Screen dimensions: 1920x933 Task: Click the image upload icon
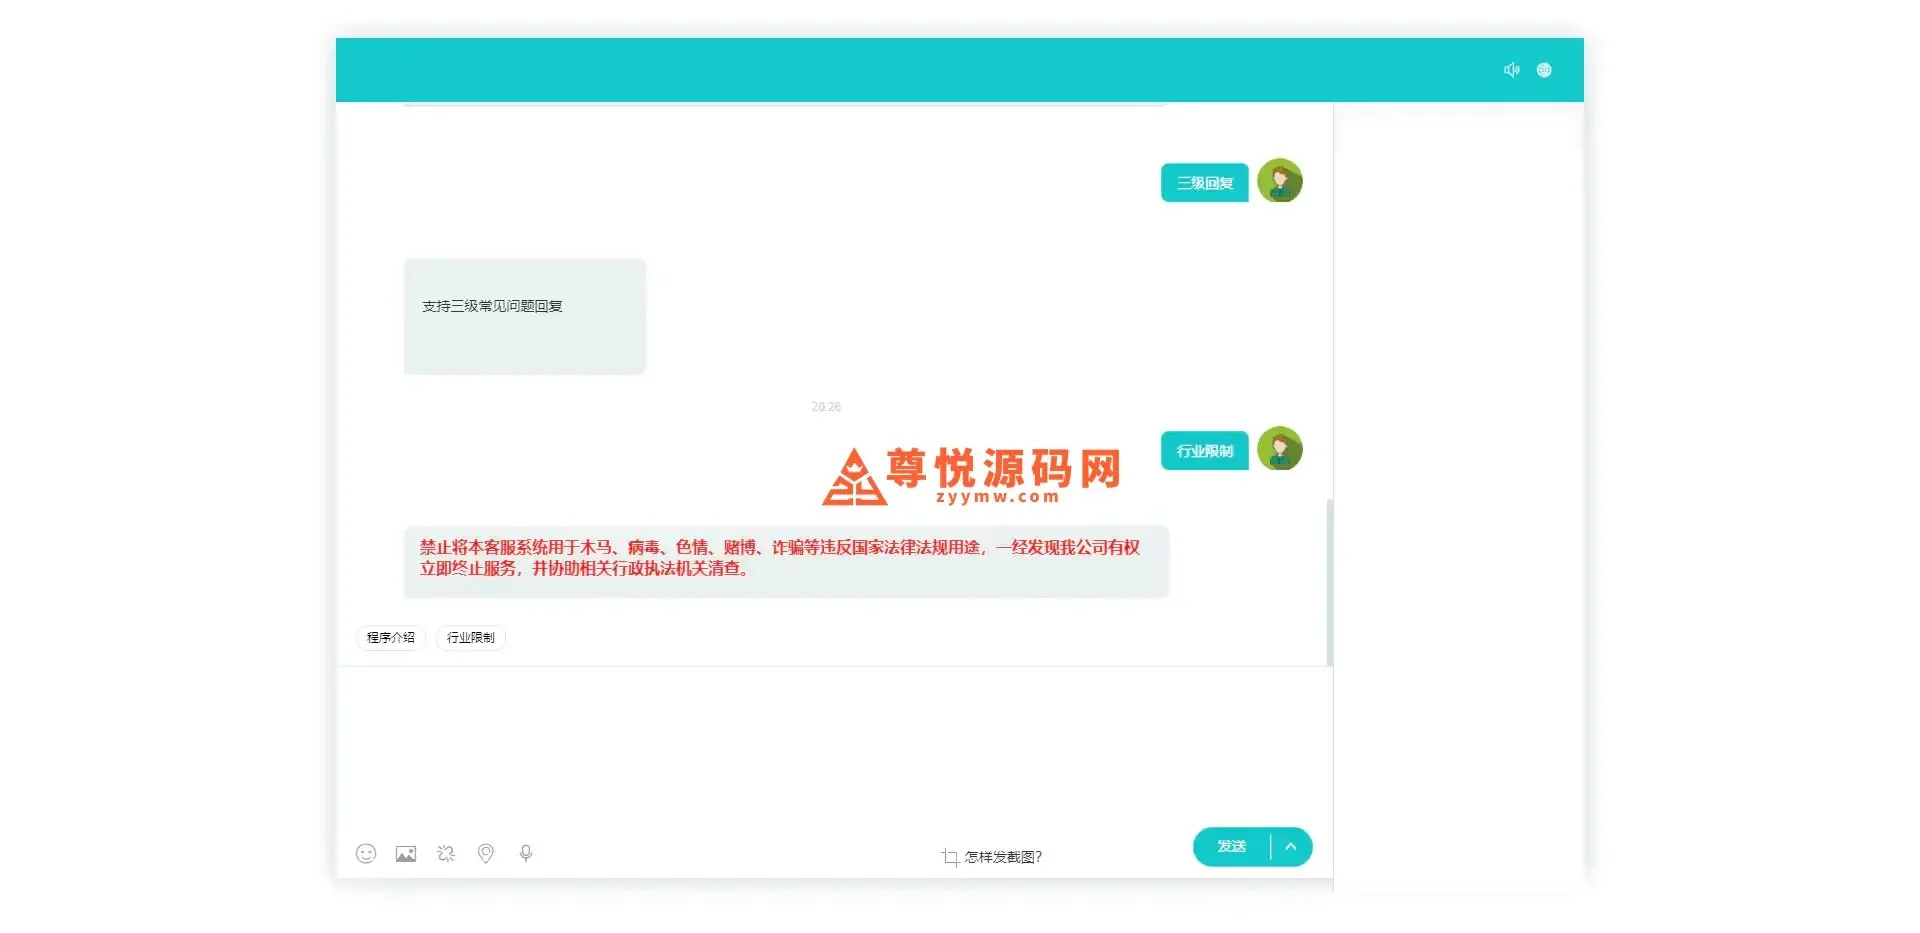point(406,853)
